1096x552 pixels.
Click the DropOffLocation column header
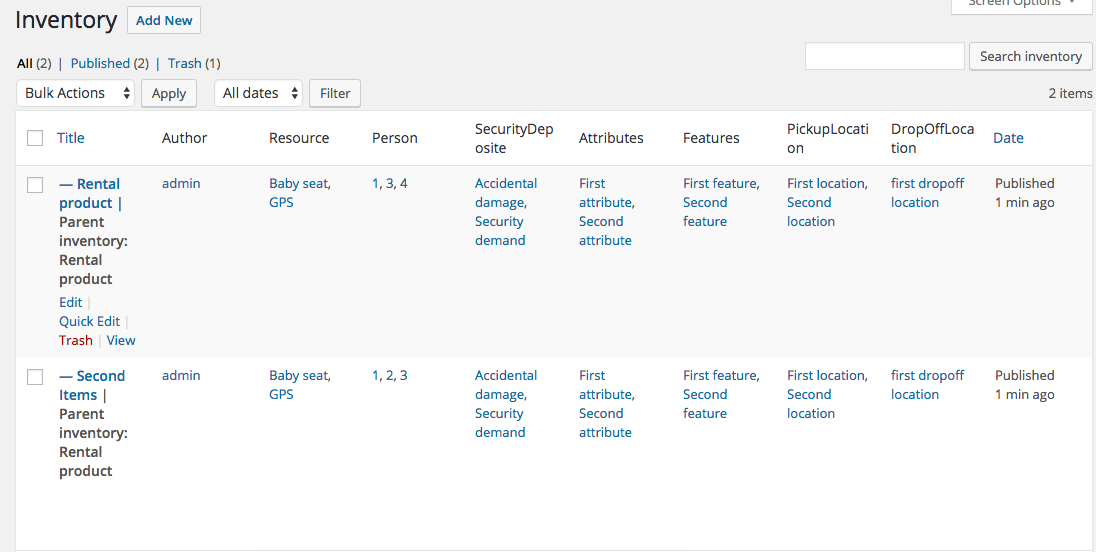point(932,138)
